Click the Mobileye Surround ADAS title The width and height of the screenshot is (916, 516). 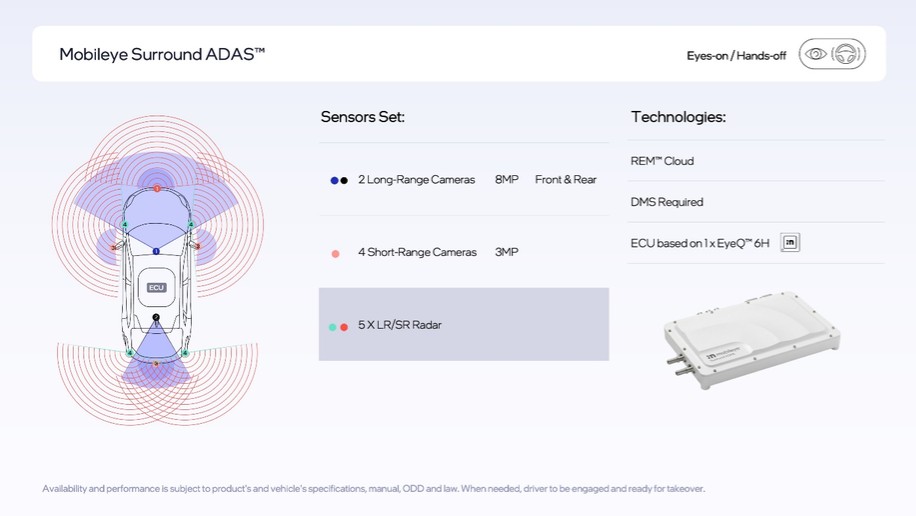coord(162,54)
